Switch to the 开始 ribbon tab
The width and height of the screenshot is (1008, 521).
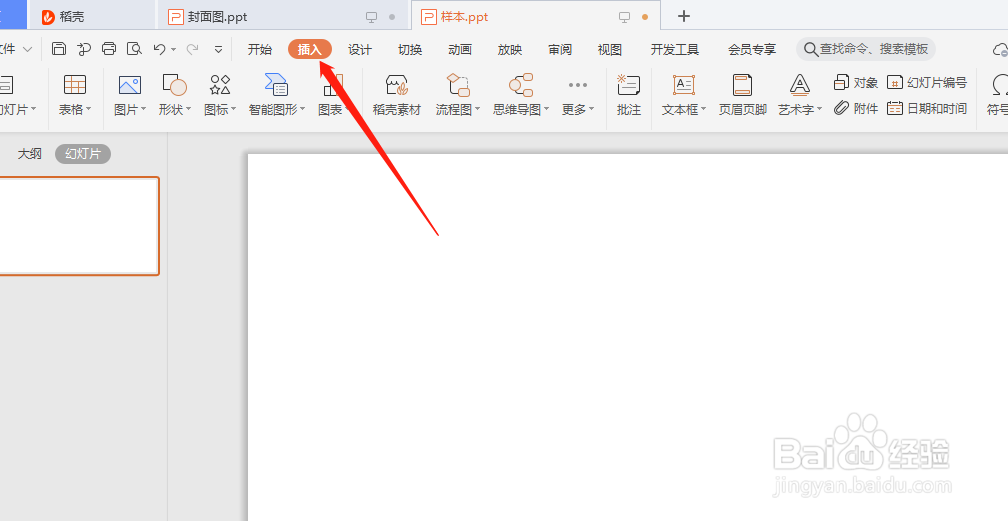[260, 50]
